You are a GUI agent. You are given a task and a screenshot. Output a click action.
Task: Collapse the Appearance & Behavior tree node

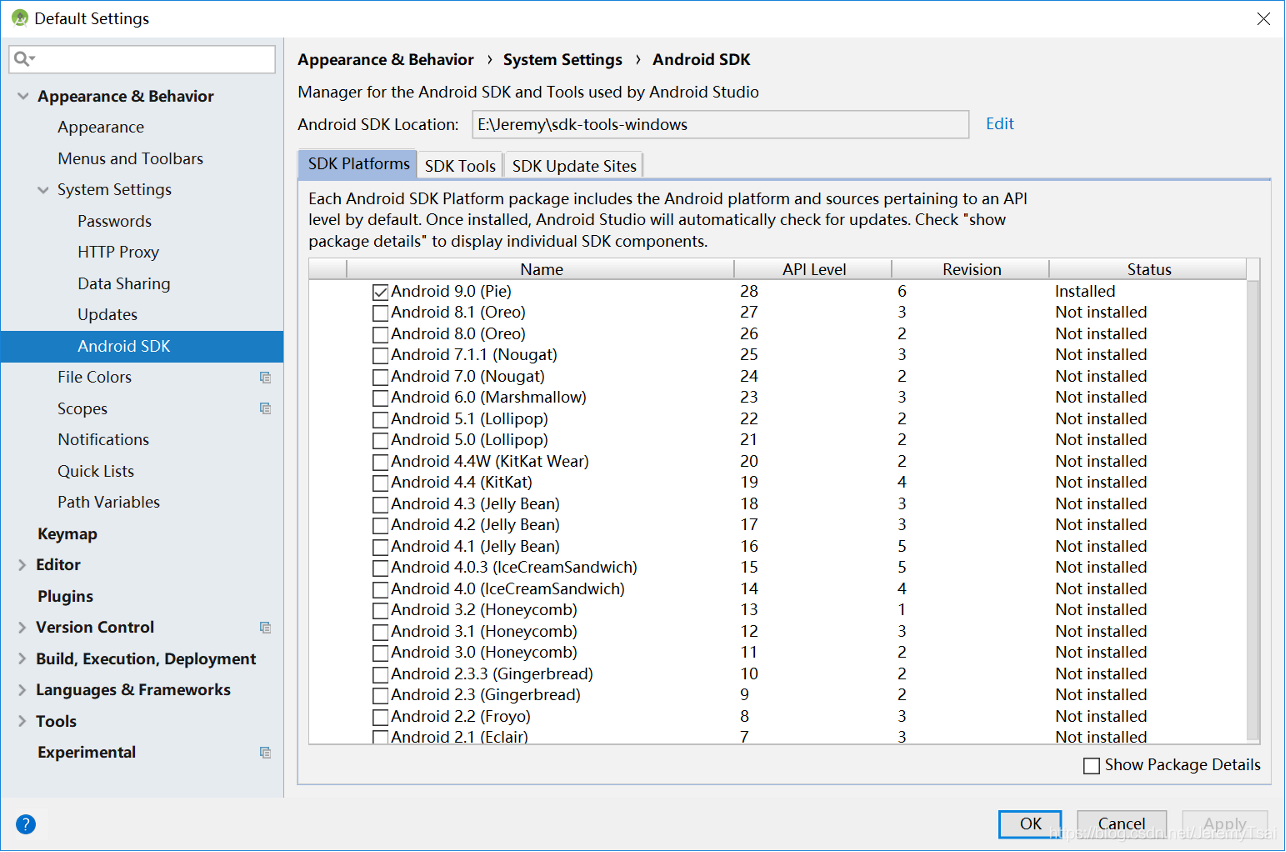coord(22,96)
